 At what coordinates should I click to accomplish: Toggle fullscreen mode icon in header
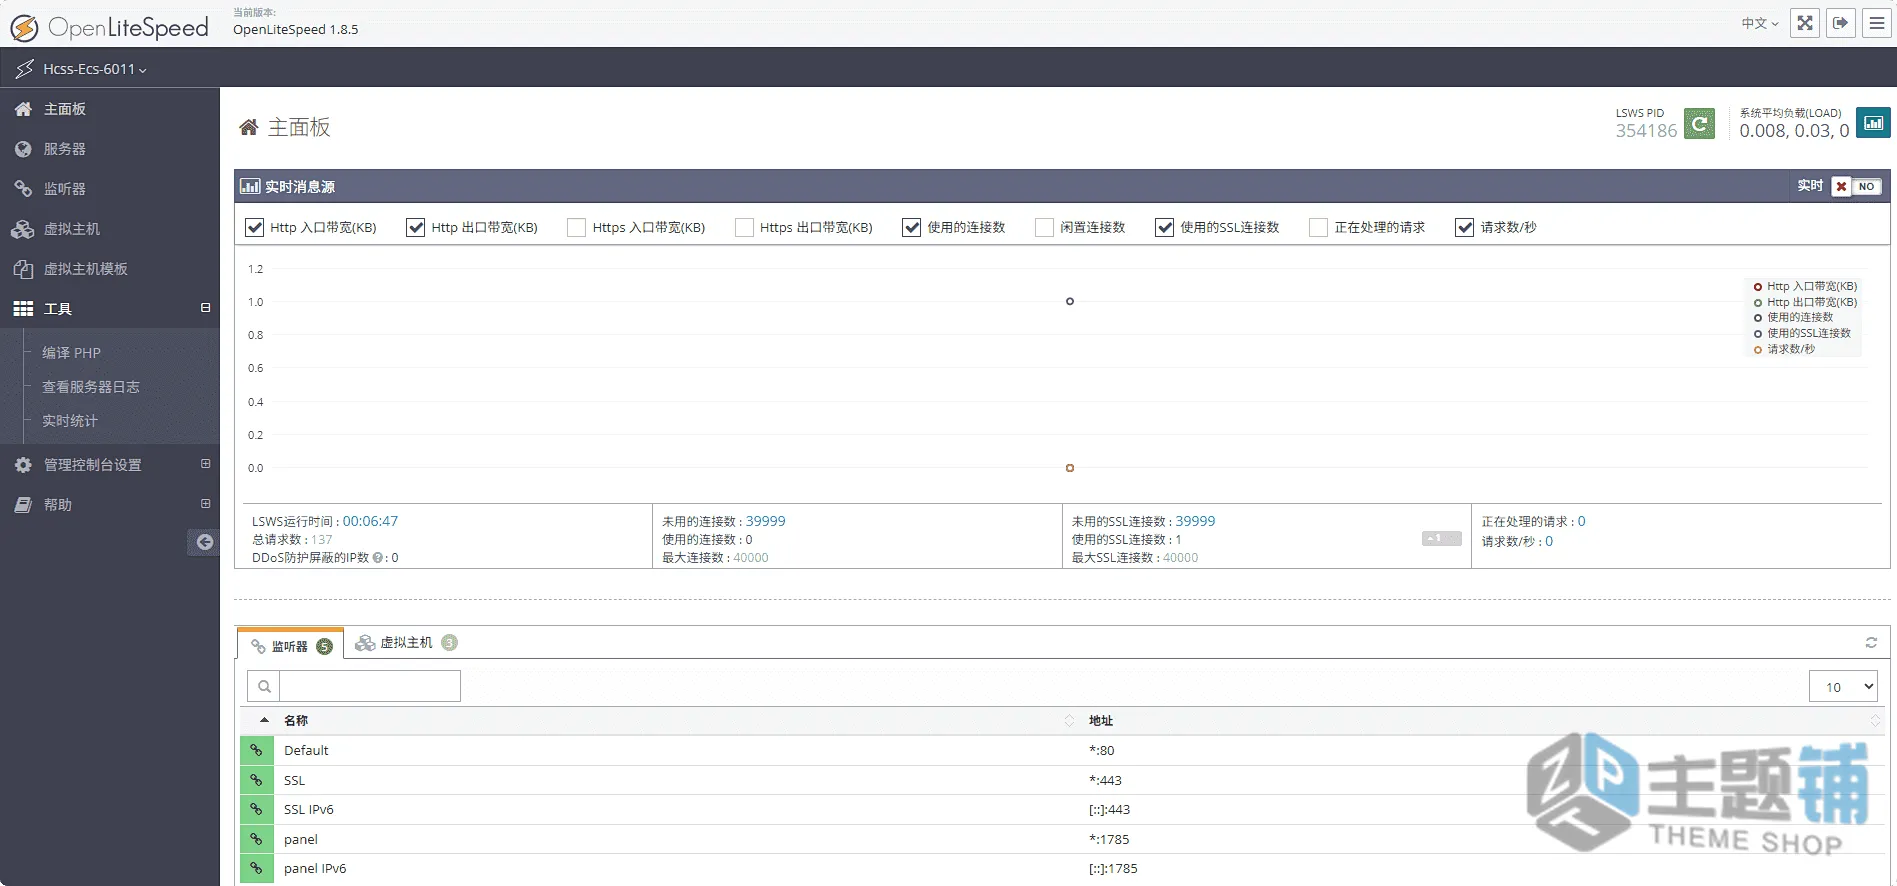[x=1805, y=23]
